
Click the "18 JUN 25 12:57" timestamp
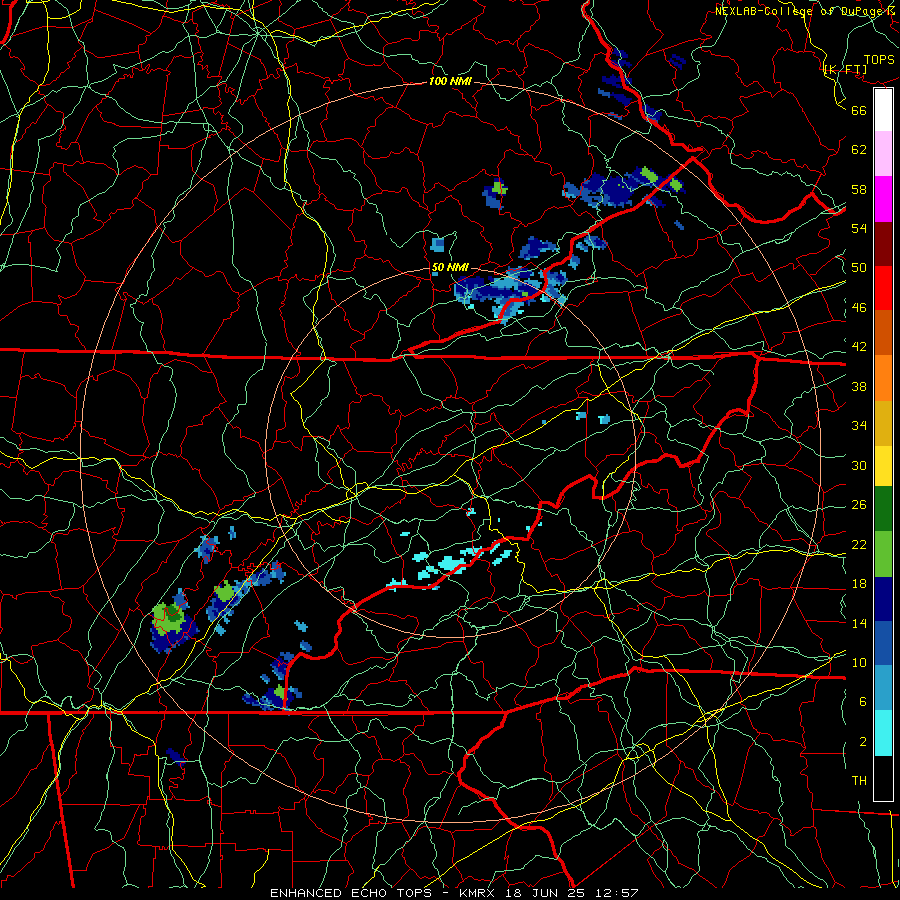(571, 893)
